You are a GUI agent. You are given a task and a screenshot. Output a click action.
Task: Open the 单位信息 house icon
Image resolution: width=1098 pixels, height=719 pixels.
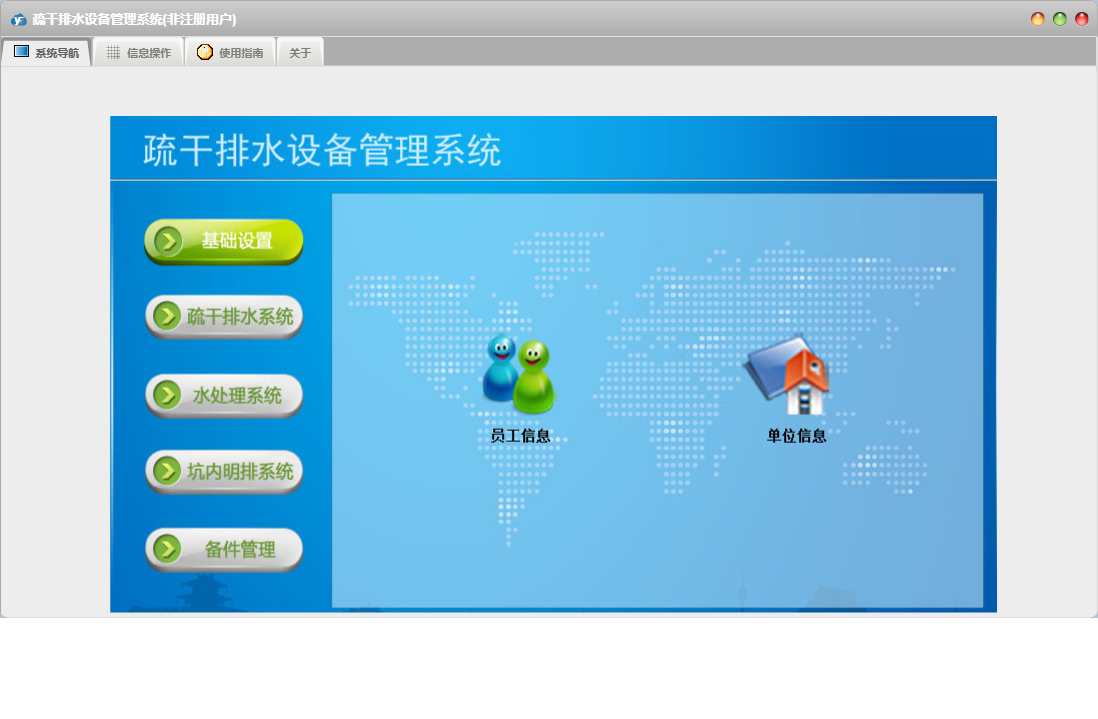787,376
